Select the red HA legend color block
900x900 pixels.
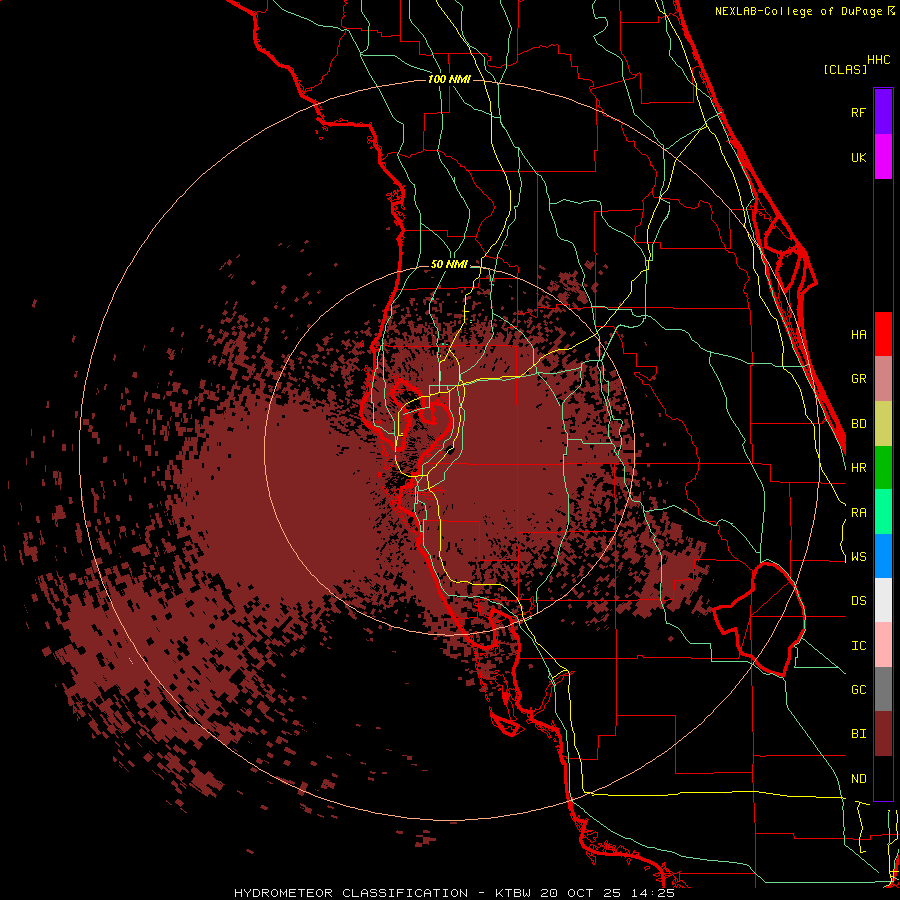[x=883, y=334]
